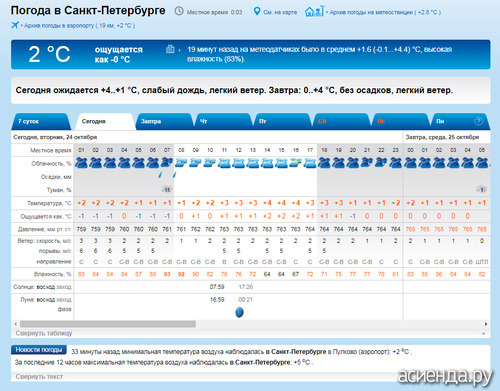
Task: Click the Завтра, среда, 25 октября header
Action: point(442,137)
